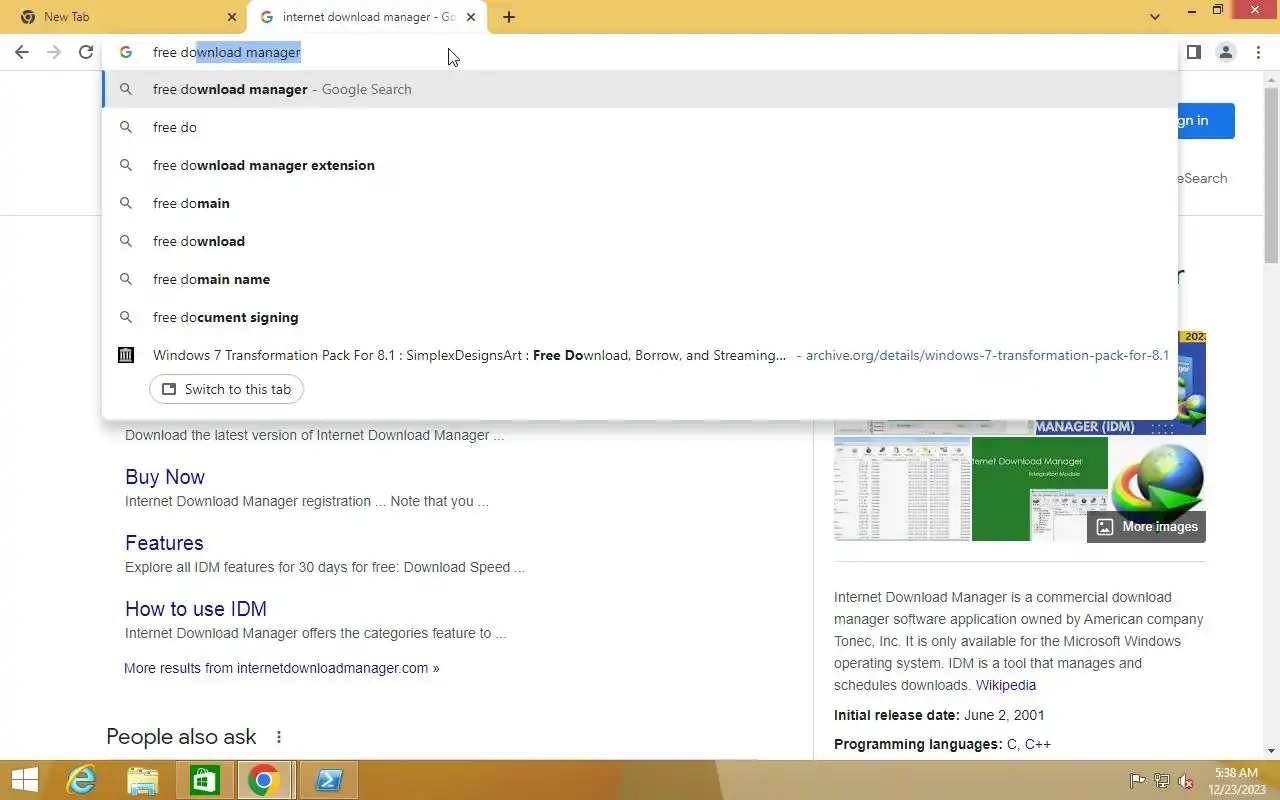Click the 'More images' button
The height and width of the screenshot is (800, 1280).
1146,526
